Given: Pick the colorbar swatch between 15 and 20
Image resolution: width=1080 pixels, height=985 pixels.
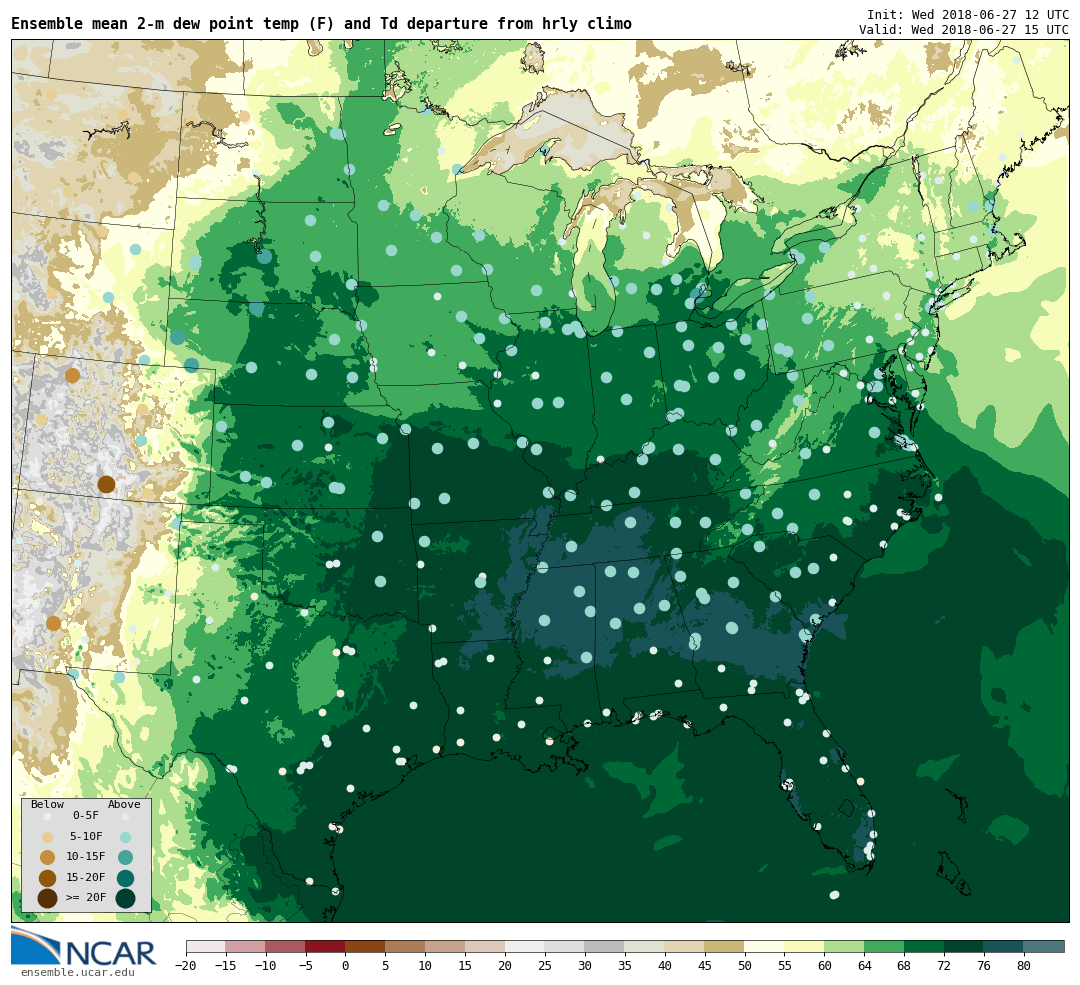Looking at the screenshot, I should coord(486,946).
